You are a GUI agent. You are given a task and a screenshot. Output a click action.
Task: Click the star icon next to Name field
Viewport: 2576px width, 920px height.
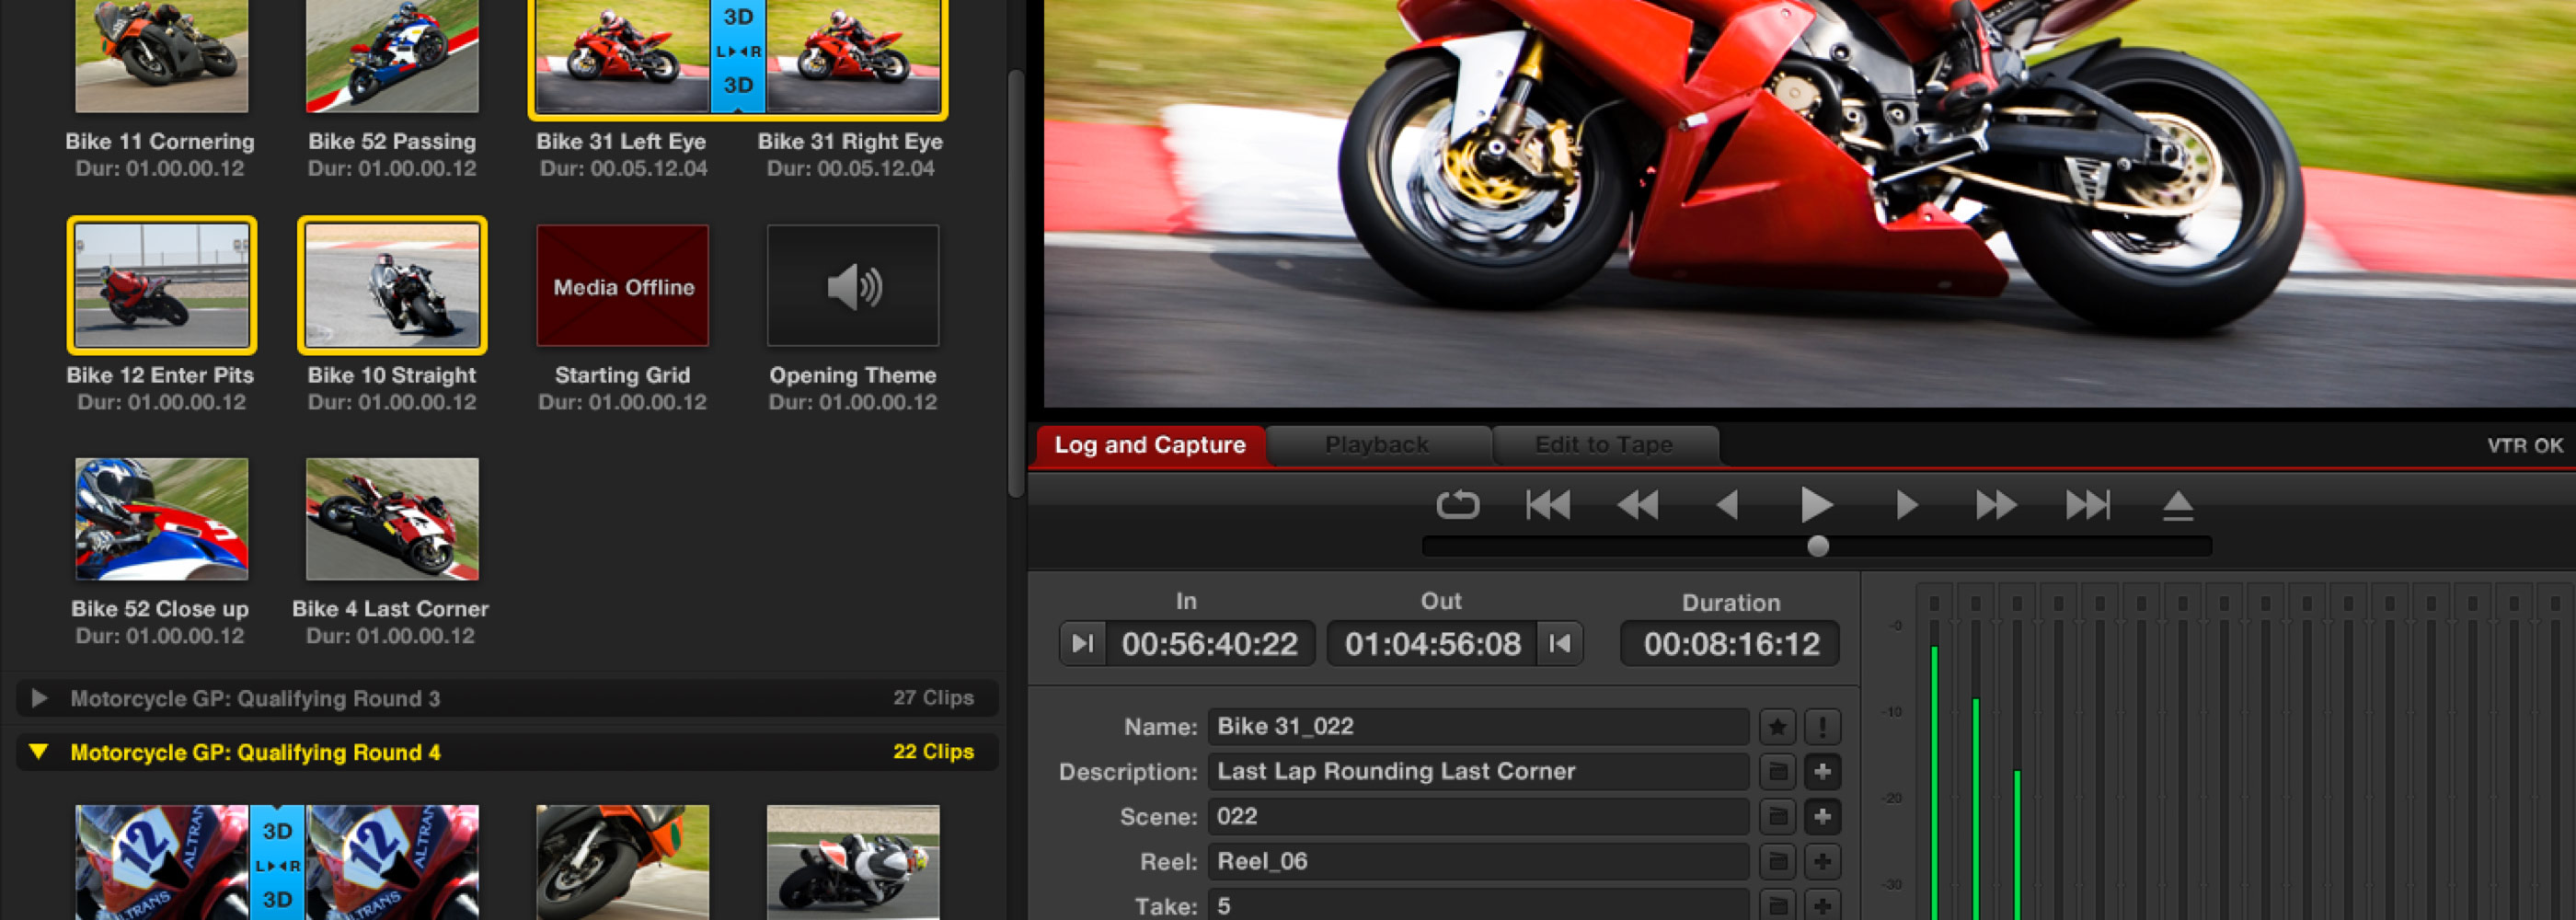point(1777,727)
